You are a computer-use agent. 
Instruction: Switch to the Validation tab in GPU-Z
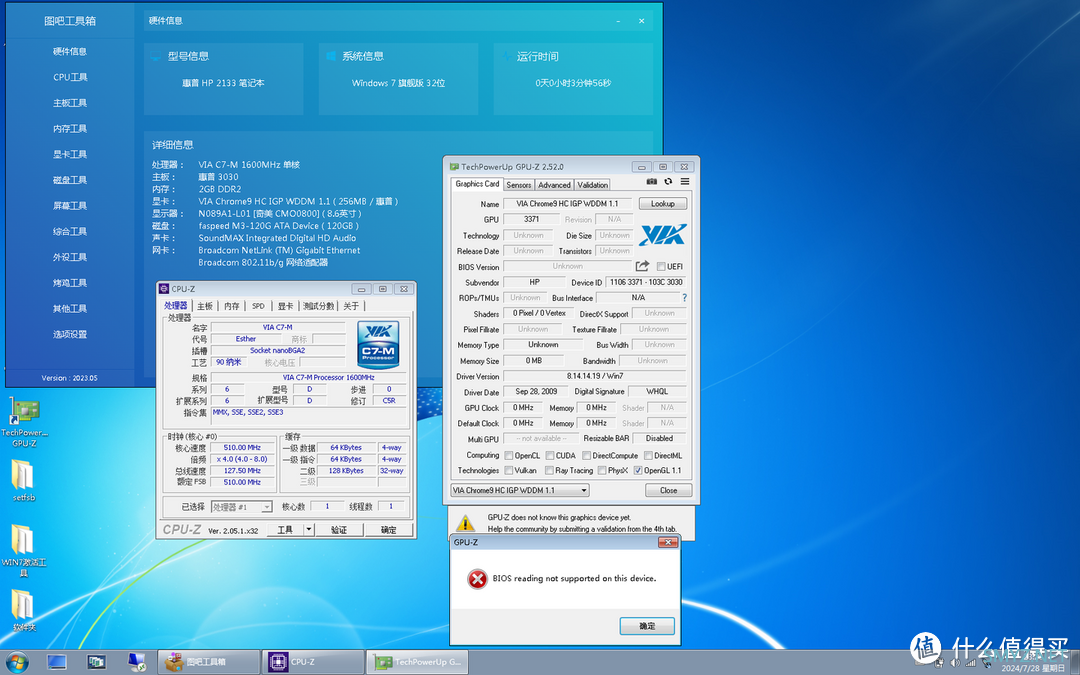(x=592, y=185)
